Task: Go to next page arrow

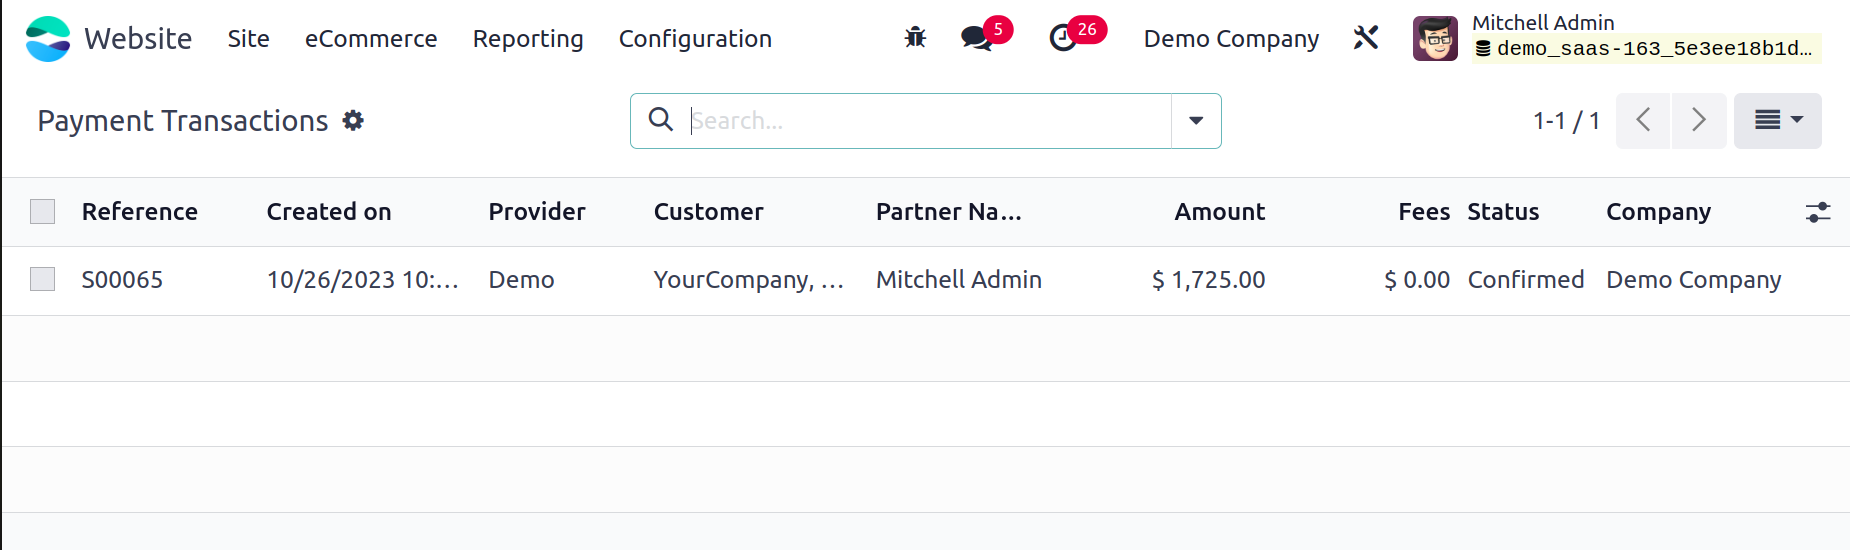Action: tap(1699, 121)
